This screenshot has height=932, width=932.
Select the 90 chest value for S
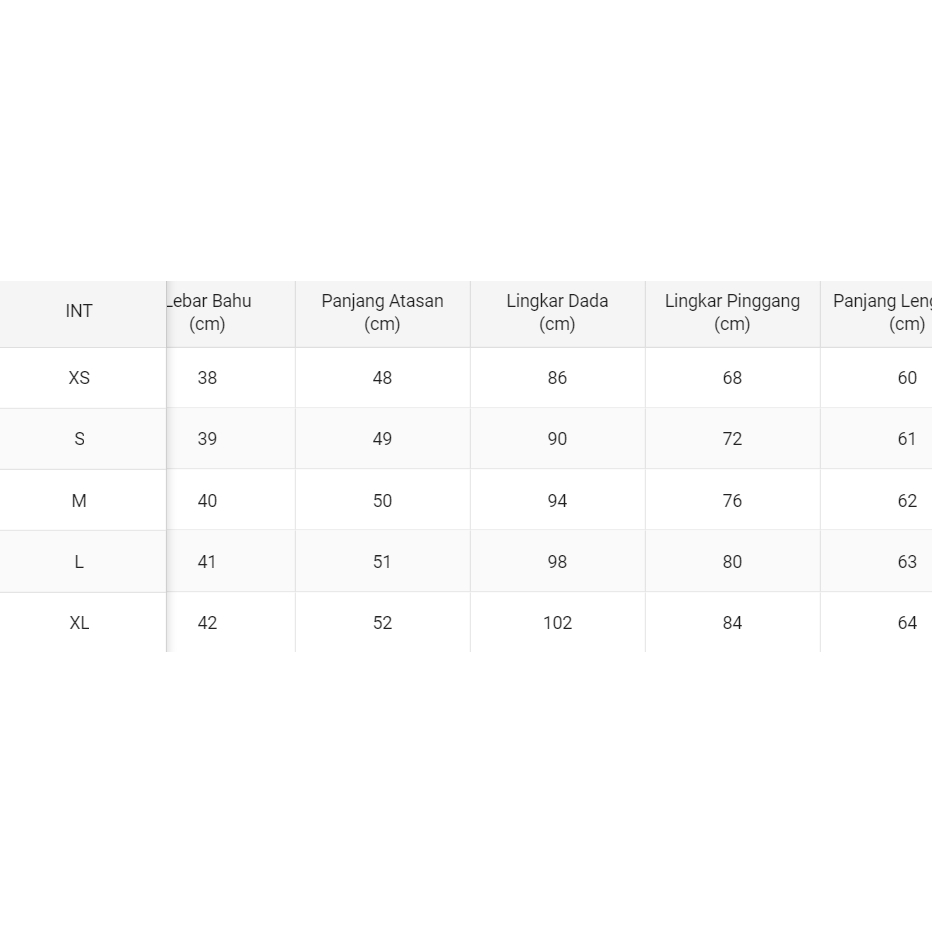557,439
